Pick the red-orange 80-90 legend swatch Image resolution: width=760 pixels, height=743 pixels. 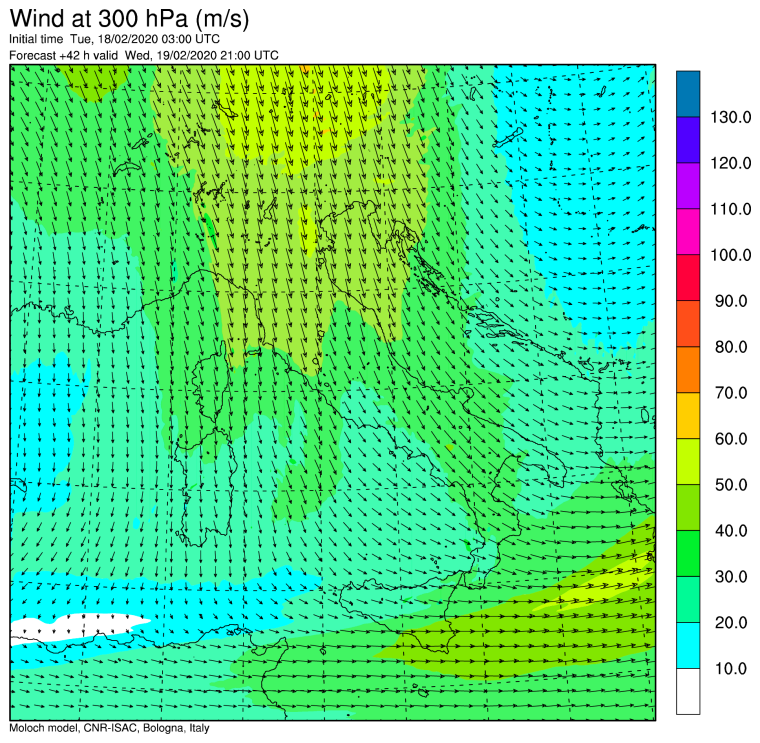point(688,324)
